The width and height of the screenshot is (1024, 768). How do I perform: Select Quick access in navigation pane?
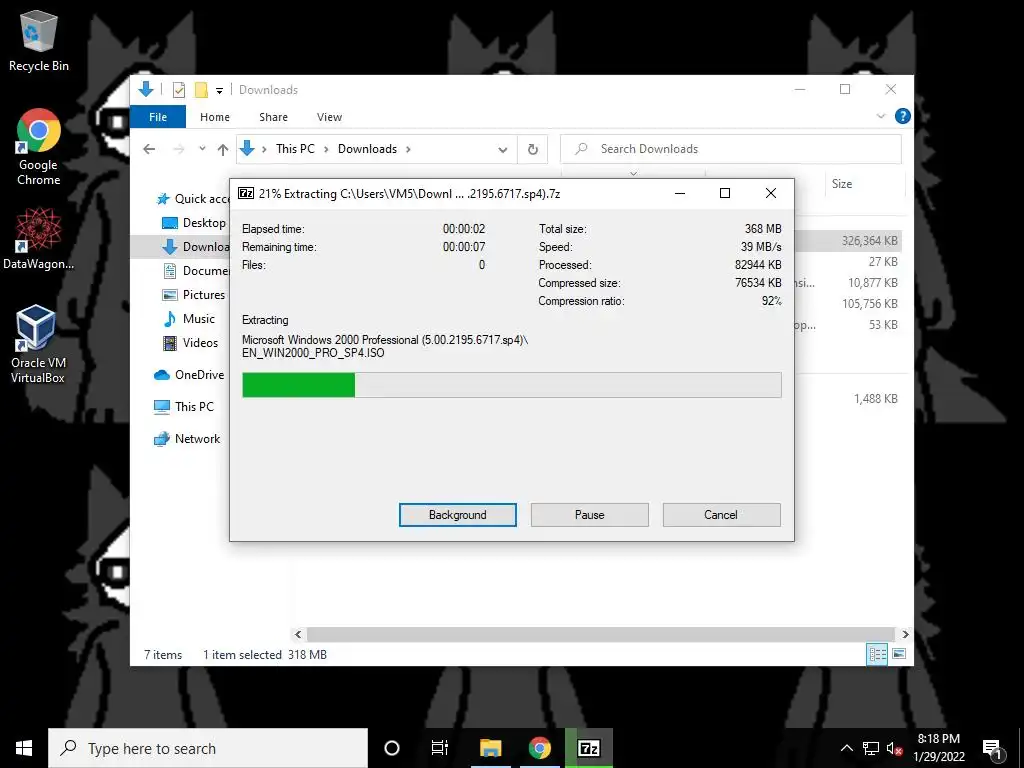pyautogui.click(x=193, y=199)
